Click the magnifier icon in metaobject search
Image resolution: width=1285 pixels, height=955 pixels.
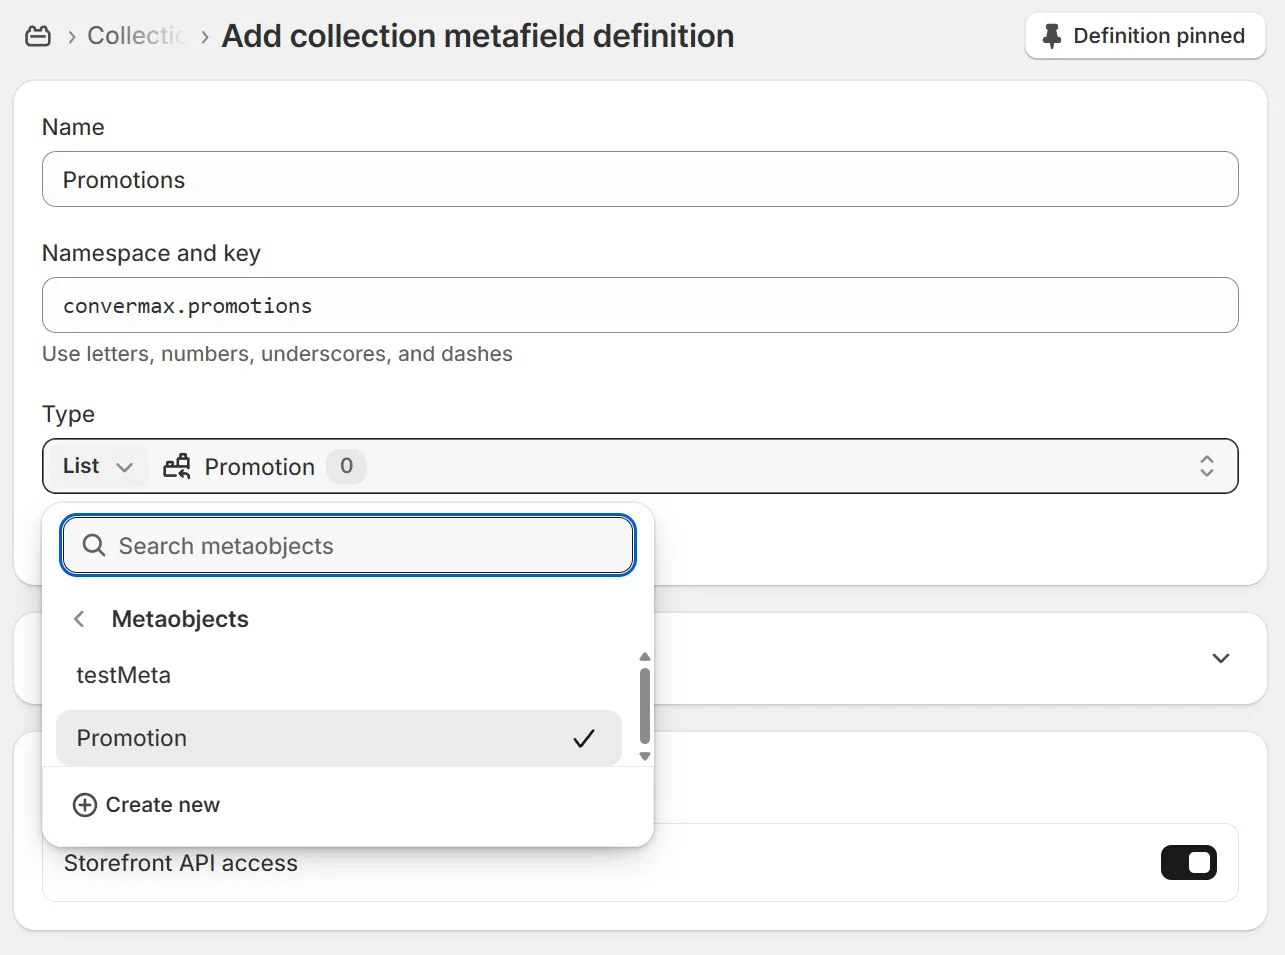94,545
